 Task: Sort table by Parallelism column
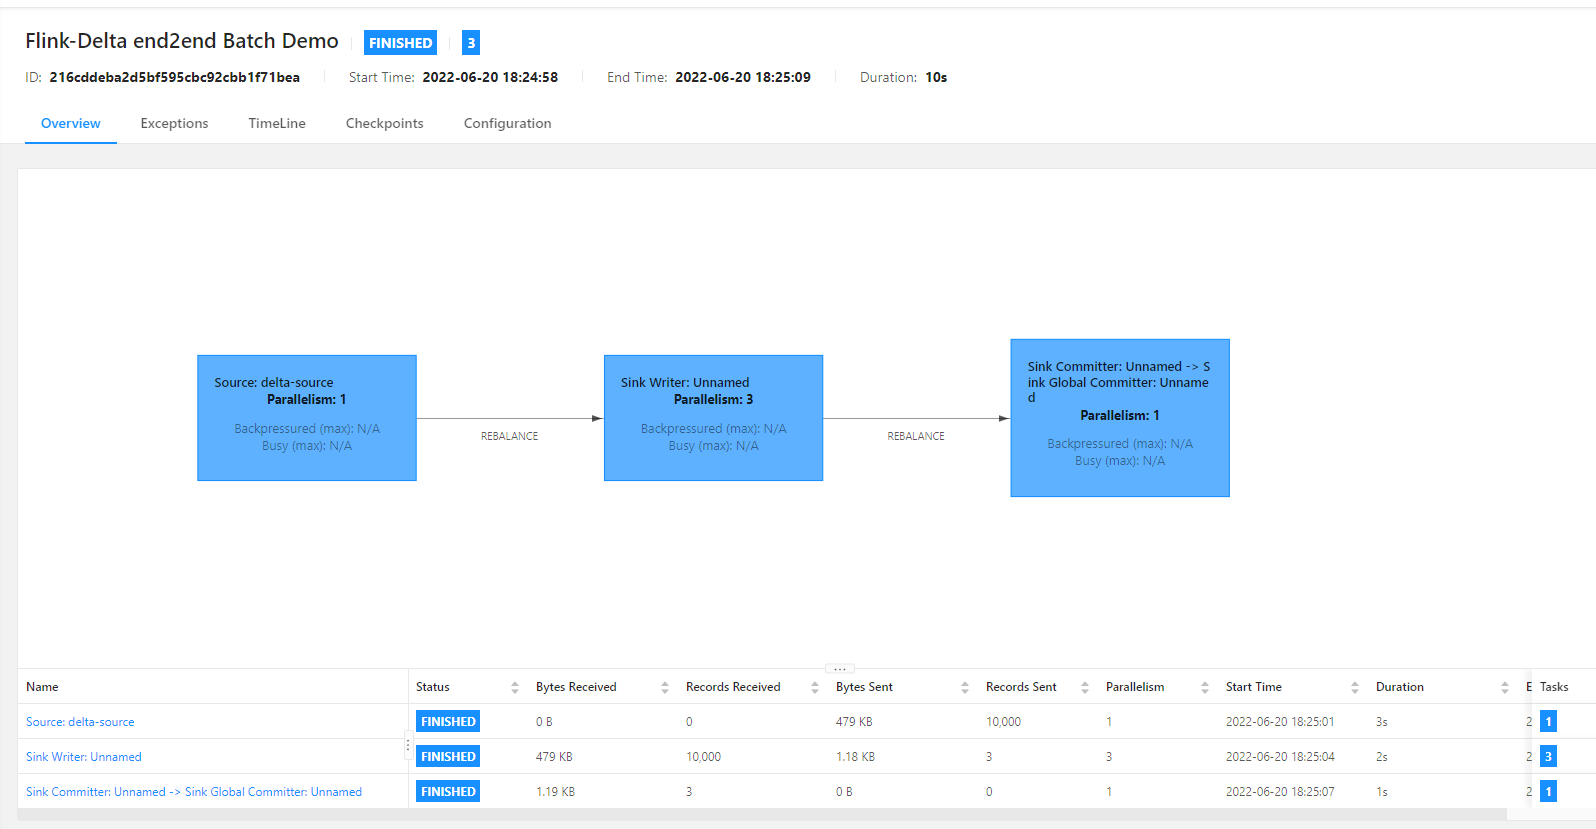coord(1205,687)
